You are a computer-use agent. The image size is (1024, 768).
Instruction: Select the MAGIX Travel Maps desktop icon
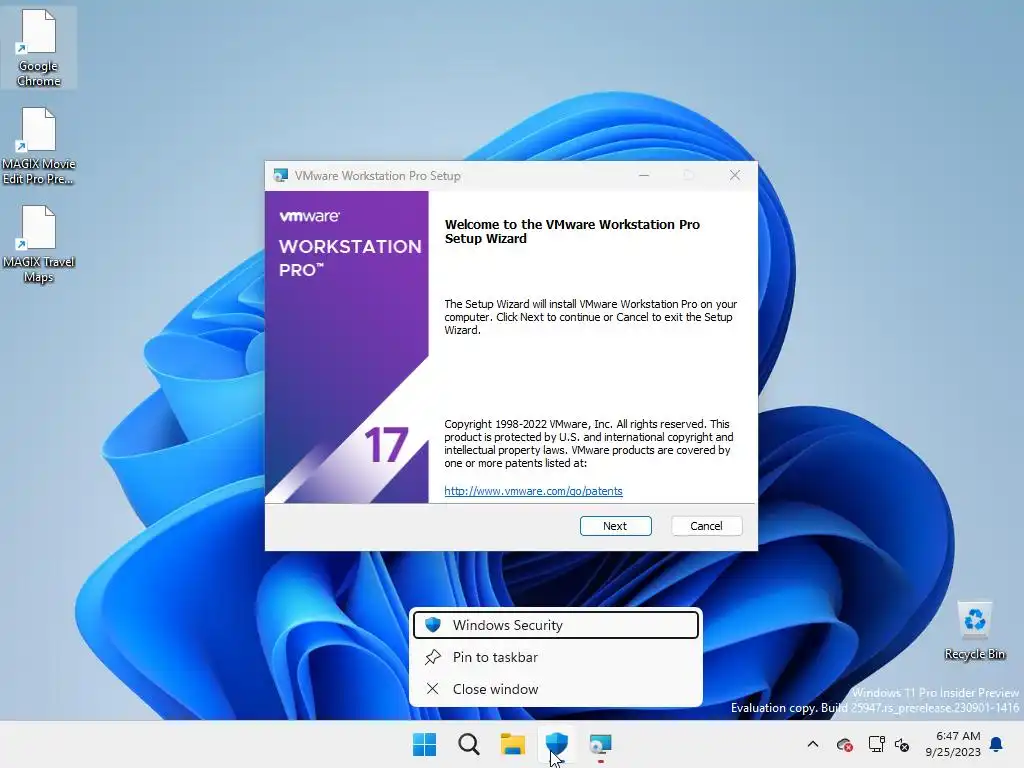click(x=39, y=244)
